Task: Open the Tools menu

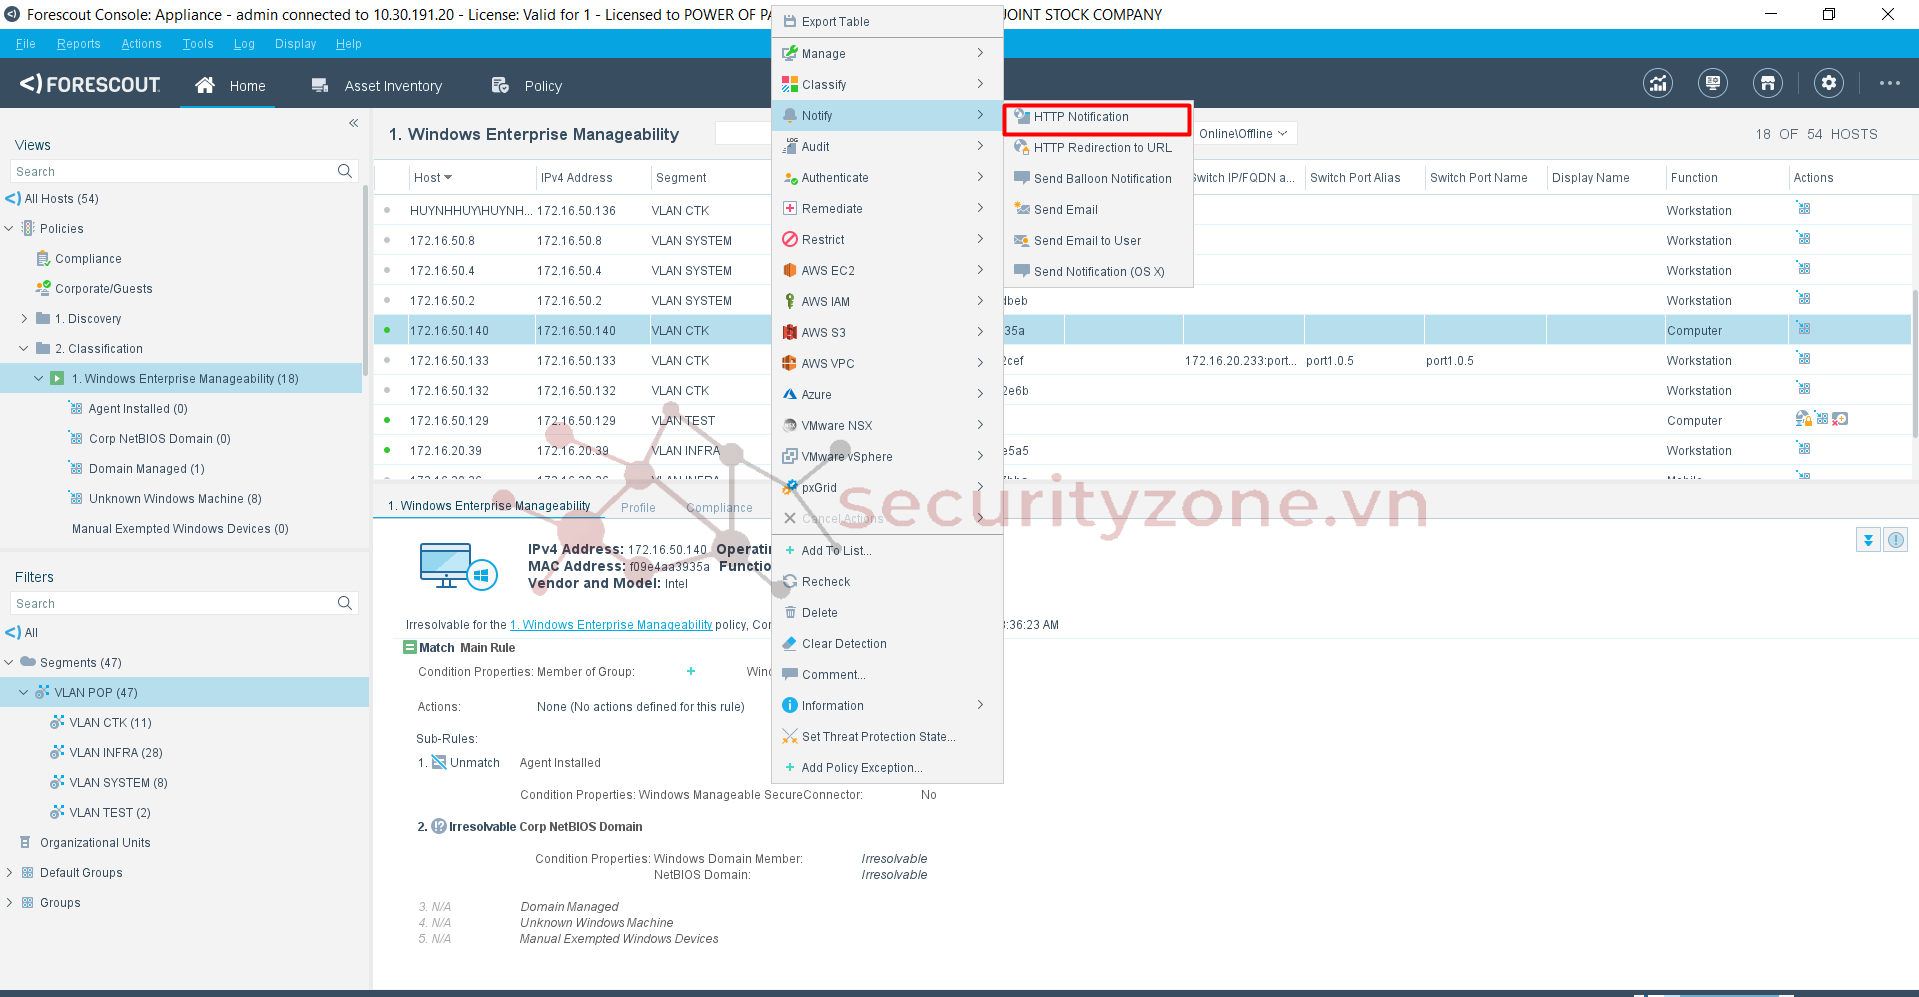Action: [x=198, y=44]
